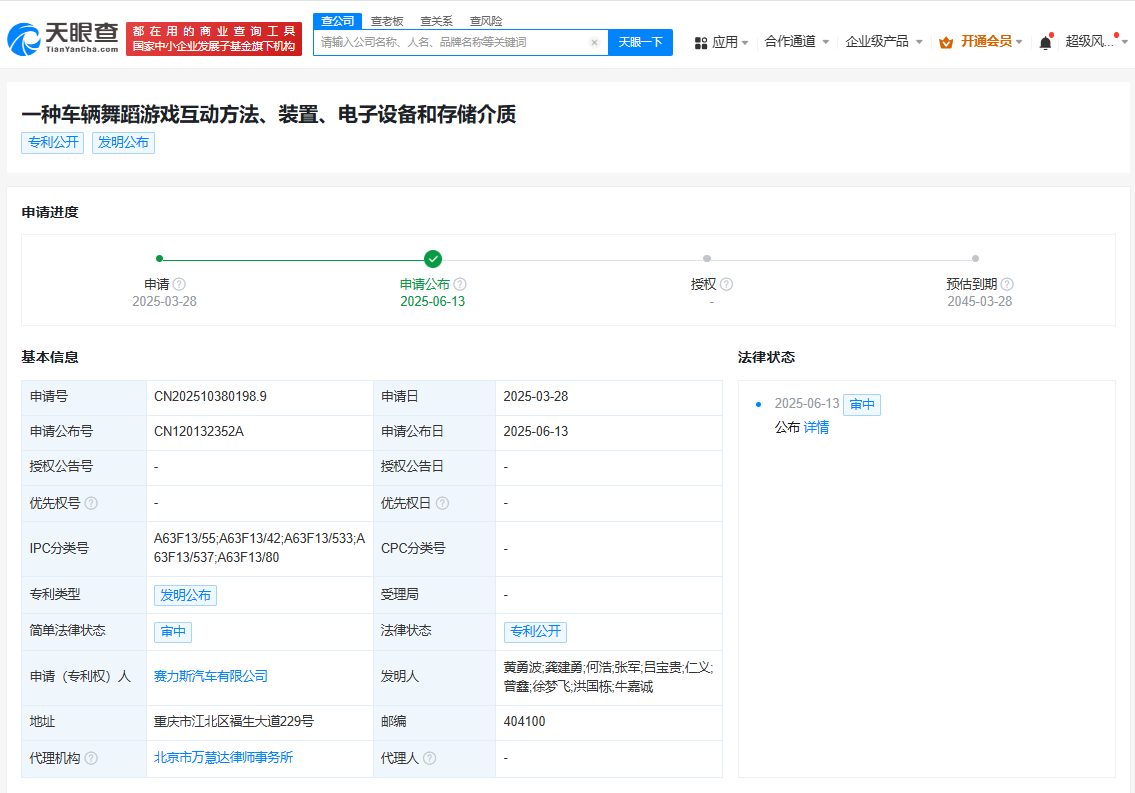1135x793 pixels.
Task: Click help icon next to 授权 step
Action: click(x=726, y=284)
